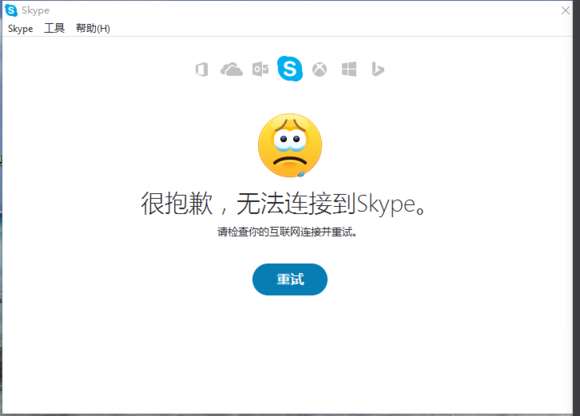The width and height of the screenshot is (580, 416).
Task: Close the Skype window
Action: pyautogui.click(x=565, y=10)
